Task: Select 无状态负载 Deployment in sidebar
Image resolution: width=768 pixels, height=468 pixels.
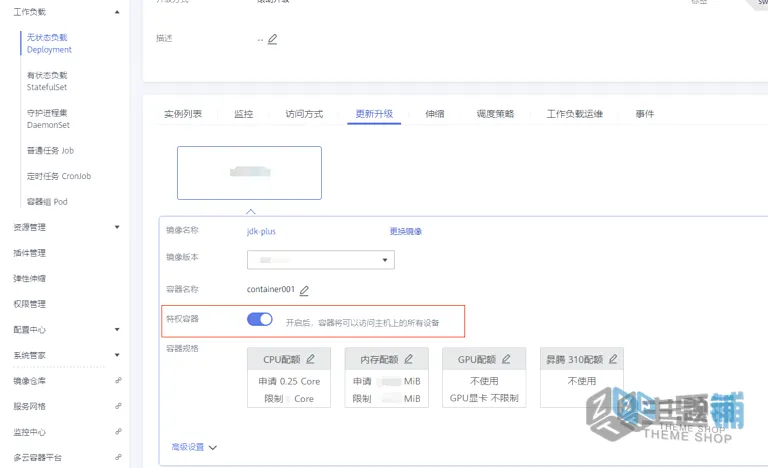Action: 49,43
